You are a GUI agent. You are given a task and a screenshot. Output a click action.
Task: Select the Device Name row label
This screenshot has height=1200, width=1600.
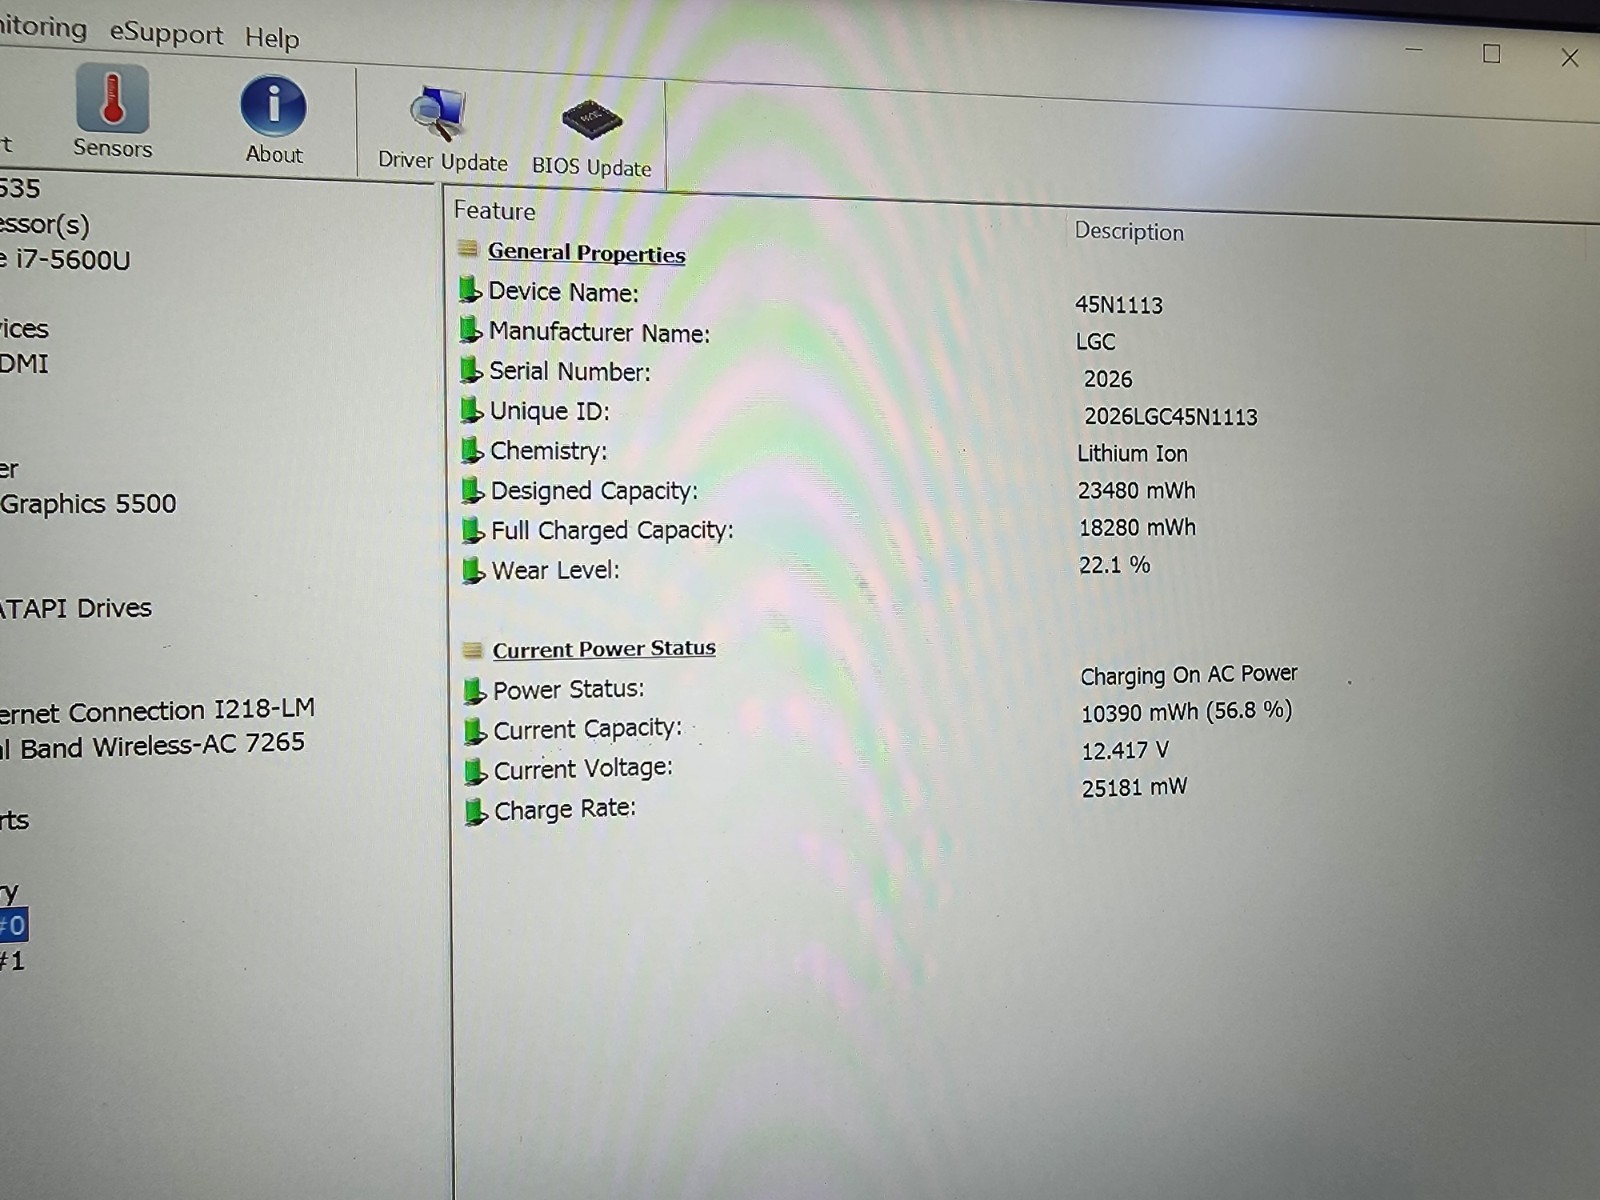pos(563,292)
